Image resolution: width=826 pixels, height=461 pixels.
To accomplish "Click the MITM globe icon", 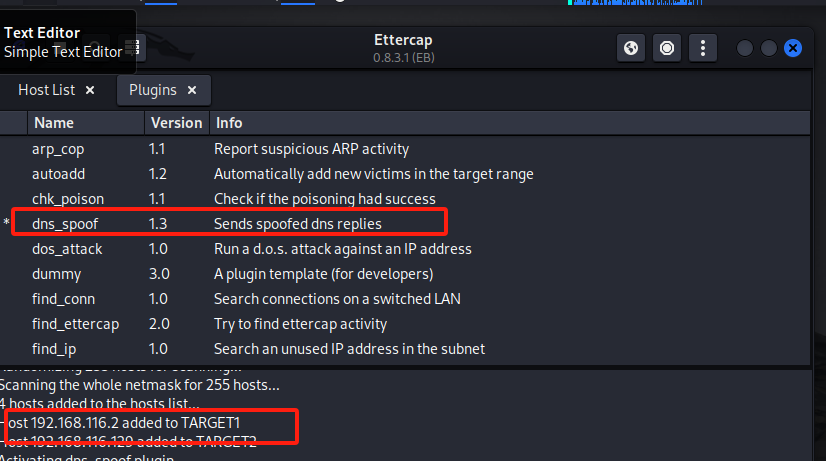I will [631, 48].
